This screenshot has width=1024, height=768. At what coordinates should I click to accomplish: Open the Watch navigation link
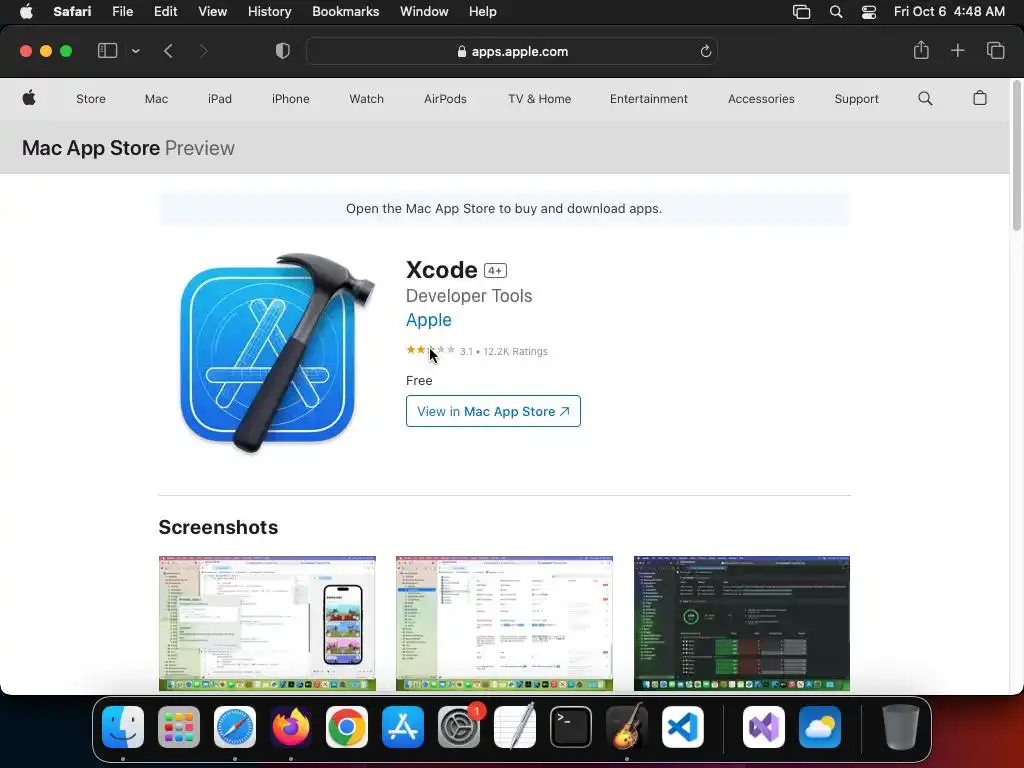click(x=366, y=99)
